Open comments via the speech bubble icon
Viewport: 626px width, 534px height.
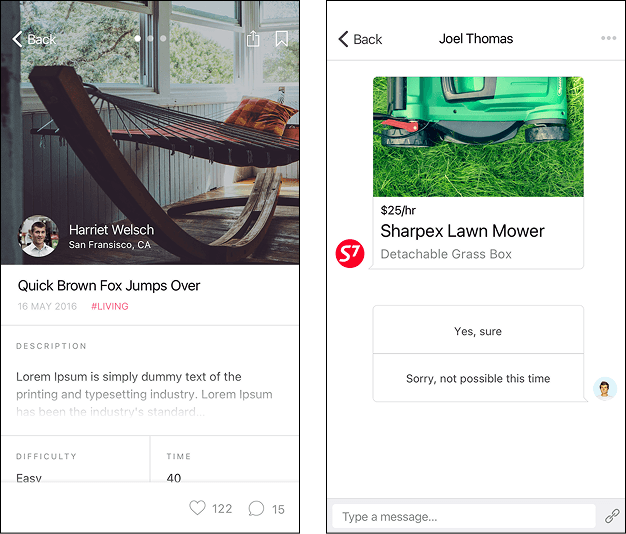[x=256, y=508]
